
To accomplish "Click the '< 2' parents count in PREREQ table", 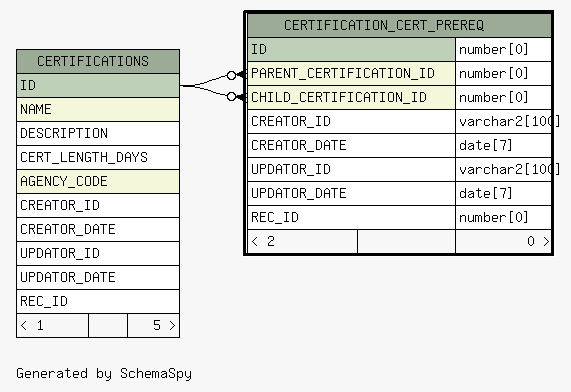I will pyautogui.click(x=303, y=242).
